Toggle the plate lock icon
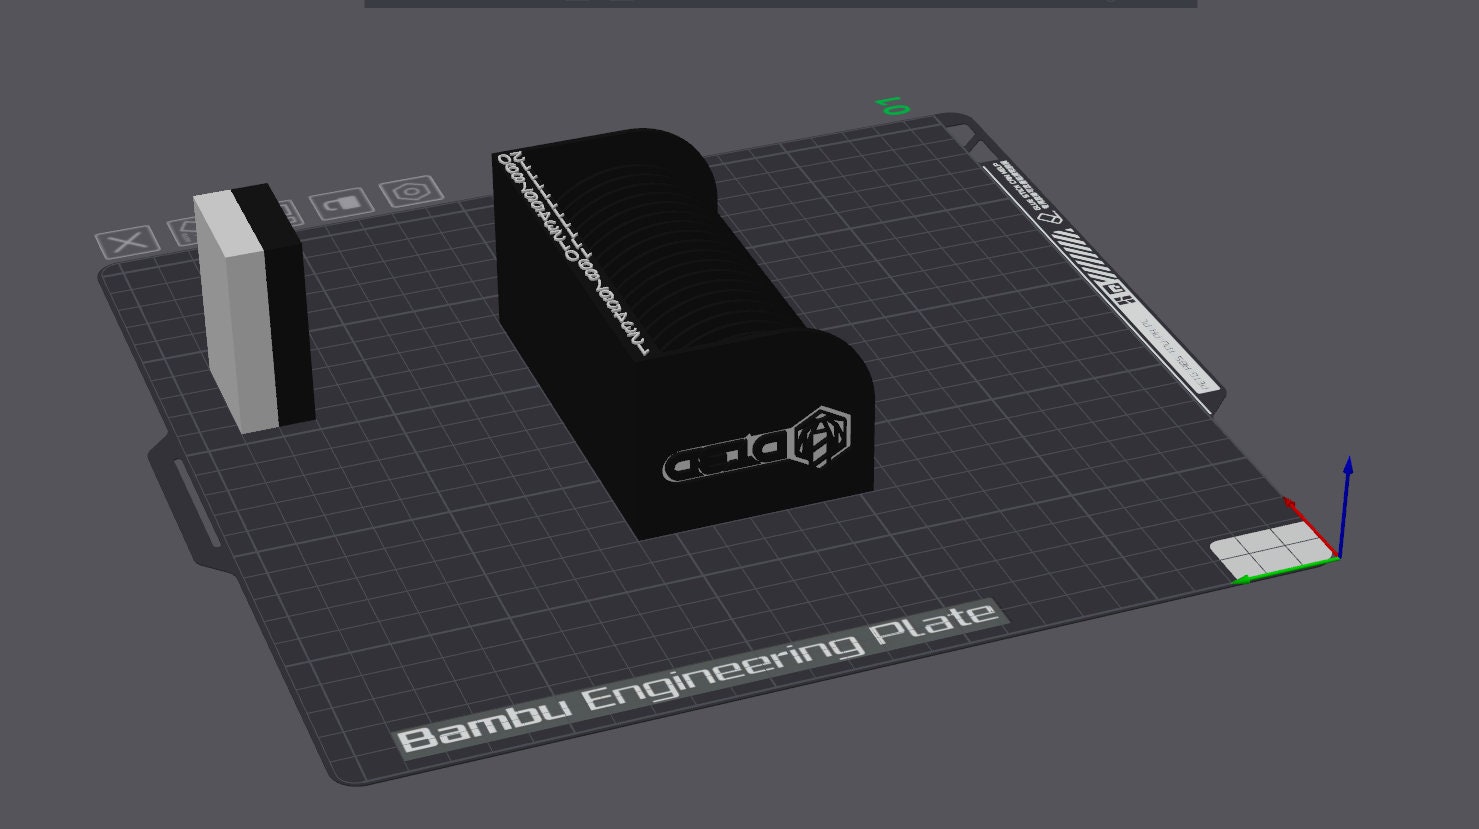Screen dimensions: 1479x829 point(342,204)
